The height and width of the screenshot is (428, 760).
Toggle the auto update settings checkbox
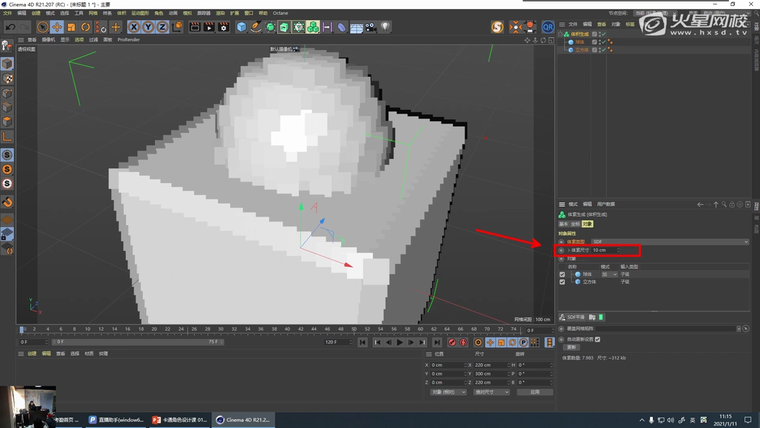[x=598, y=339]
